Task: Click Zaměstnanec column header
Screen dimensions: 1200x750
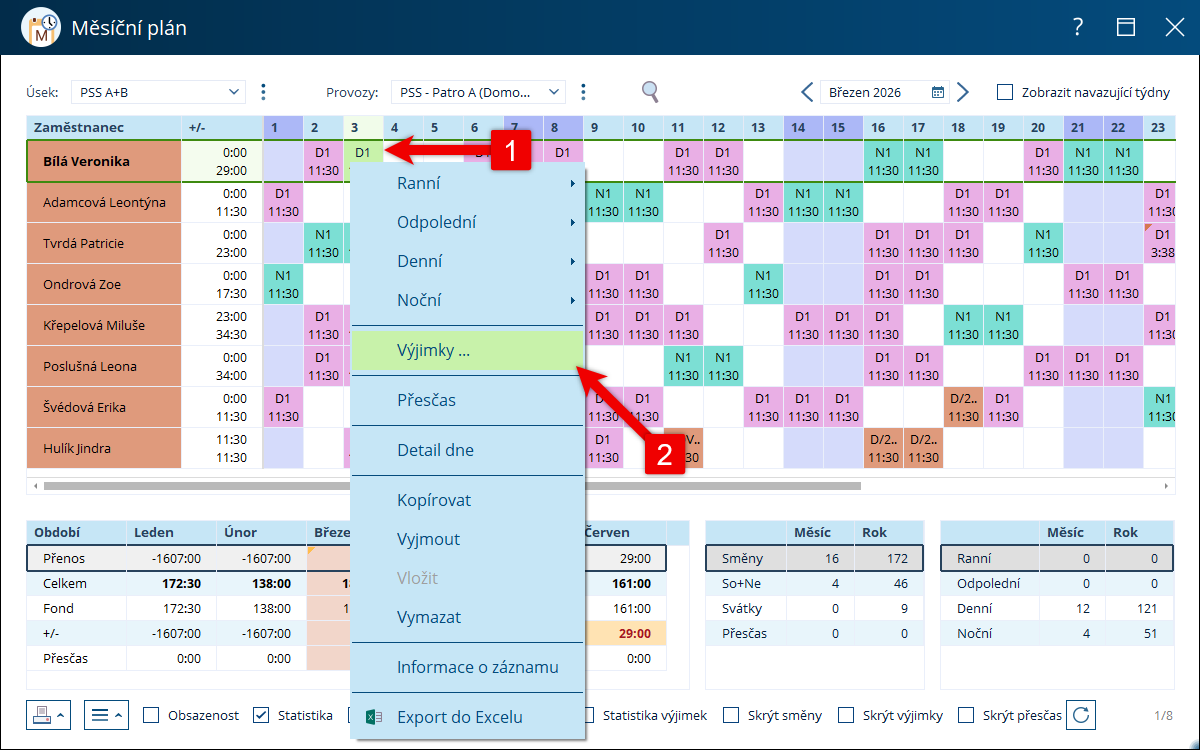Action: (x=103, y=128)
